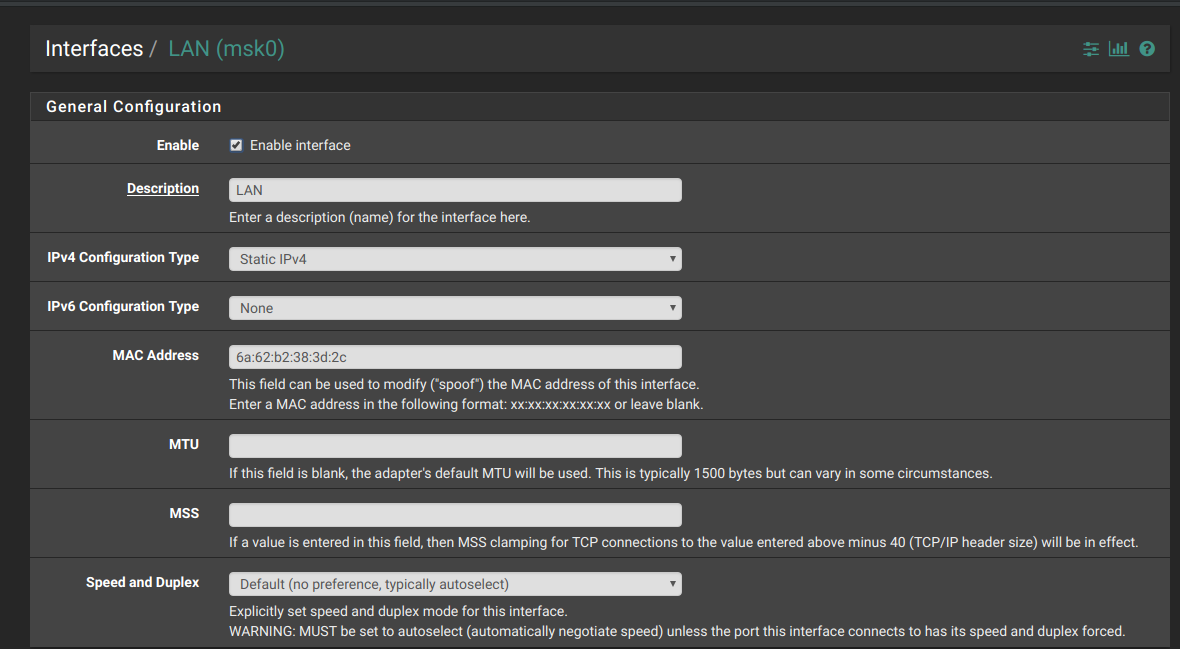
Task: Click the IPv4 Configuration Type label
Action: [x=123, y=257]
